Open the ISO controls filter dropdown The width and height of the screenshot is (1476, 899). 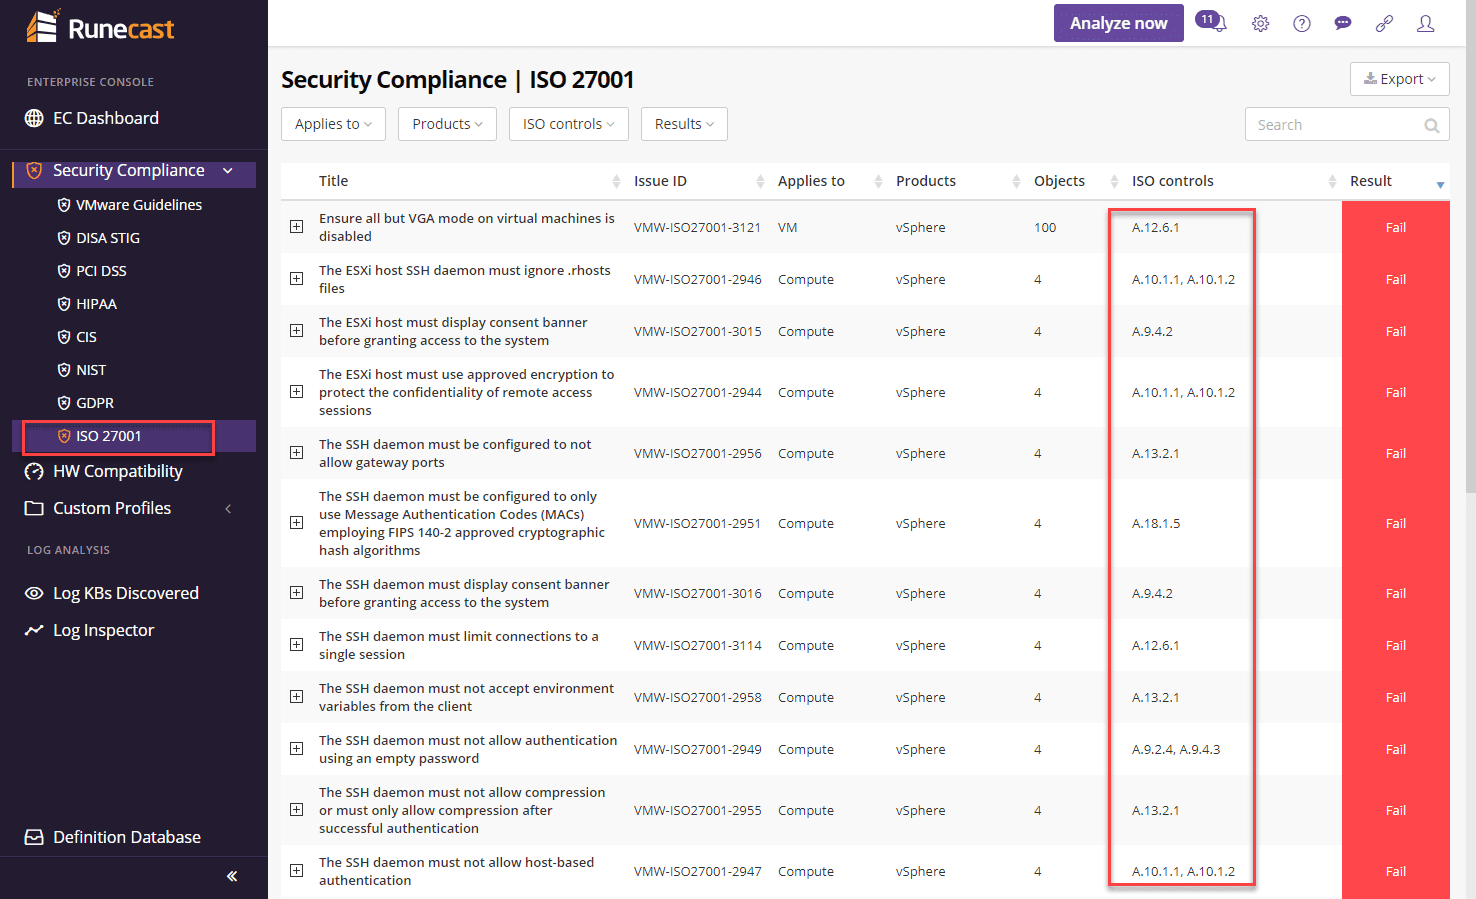coord(569,124)
